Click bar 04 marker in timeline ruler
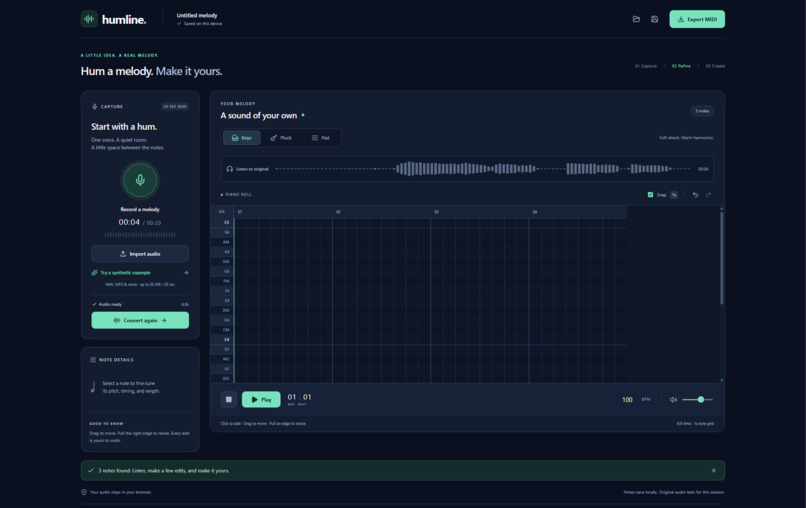The width and height of the screenshot is (806, 508). [535, 212]
